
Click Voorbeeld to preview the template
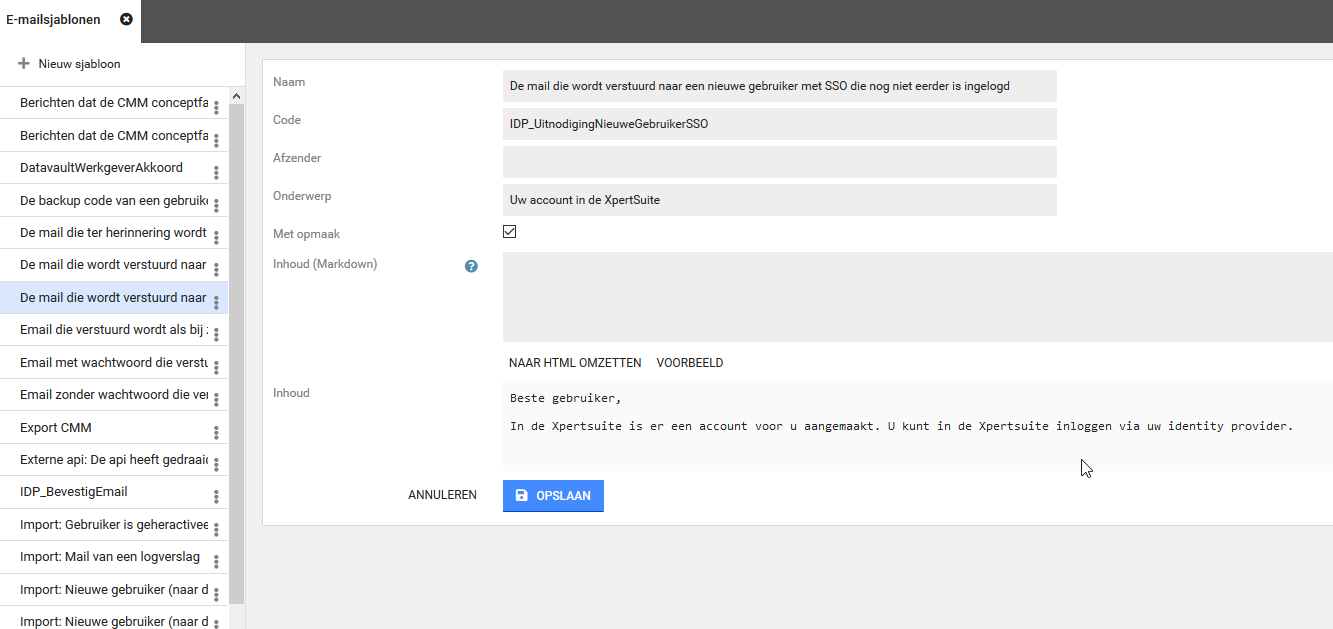click(690, 363)
